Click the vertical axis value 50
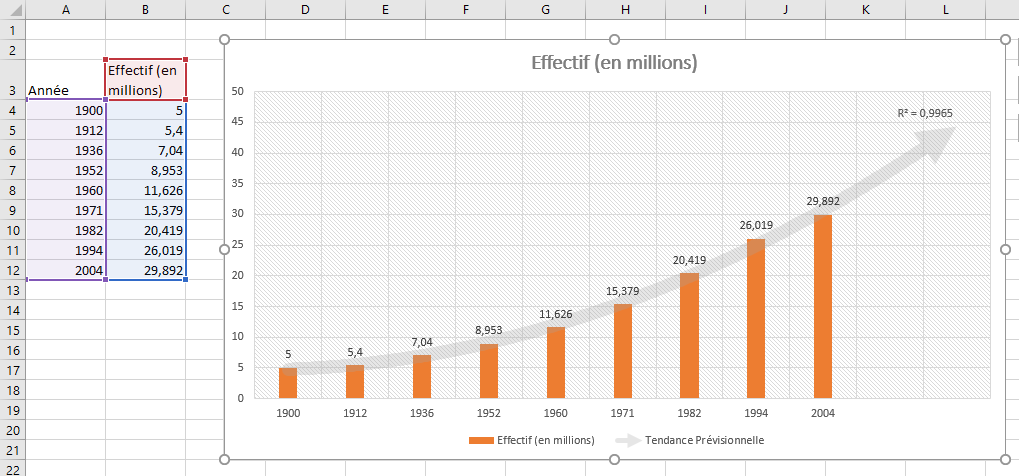Viewport: 1019px width, 476px height. tap(237, 92)
